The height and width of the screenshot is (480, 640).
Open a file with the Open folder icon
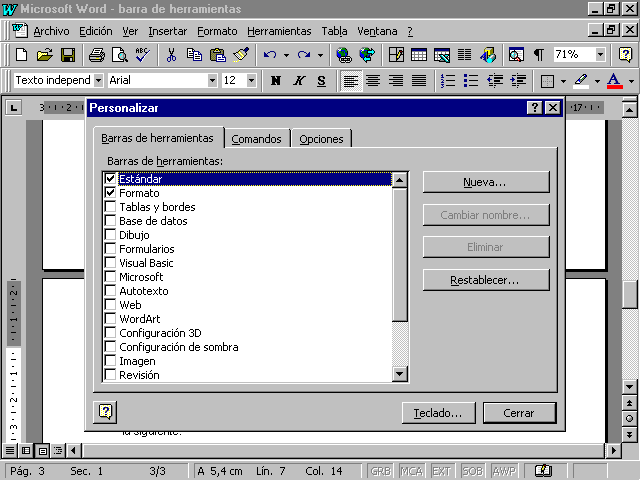click(x=45, y=54)
